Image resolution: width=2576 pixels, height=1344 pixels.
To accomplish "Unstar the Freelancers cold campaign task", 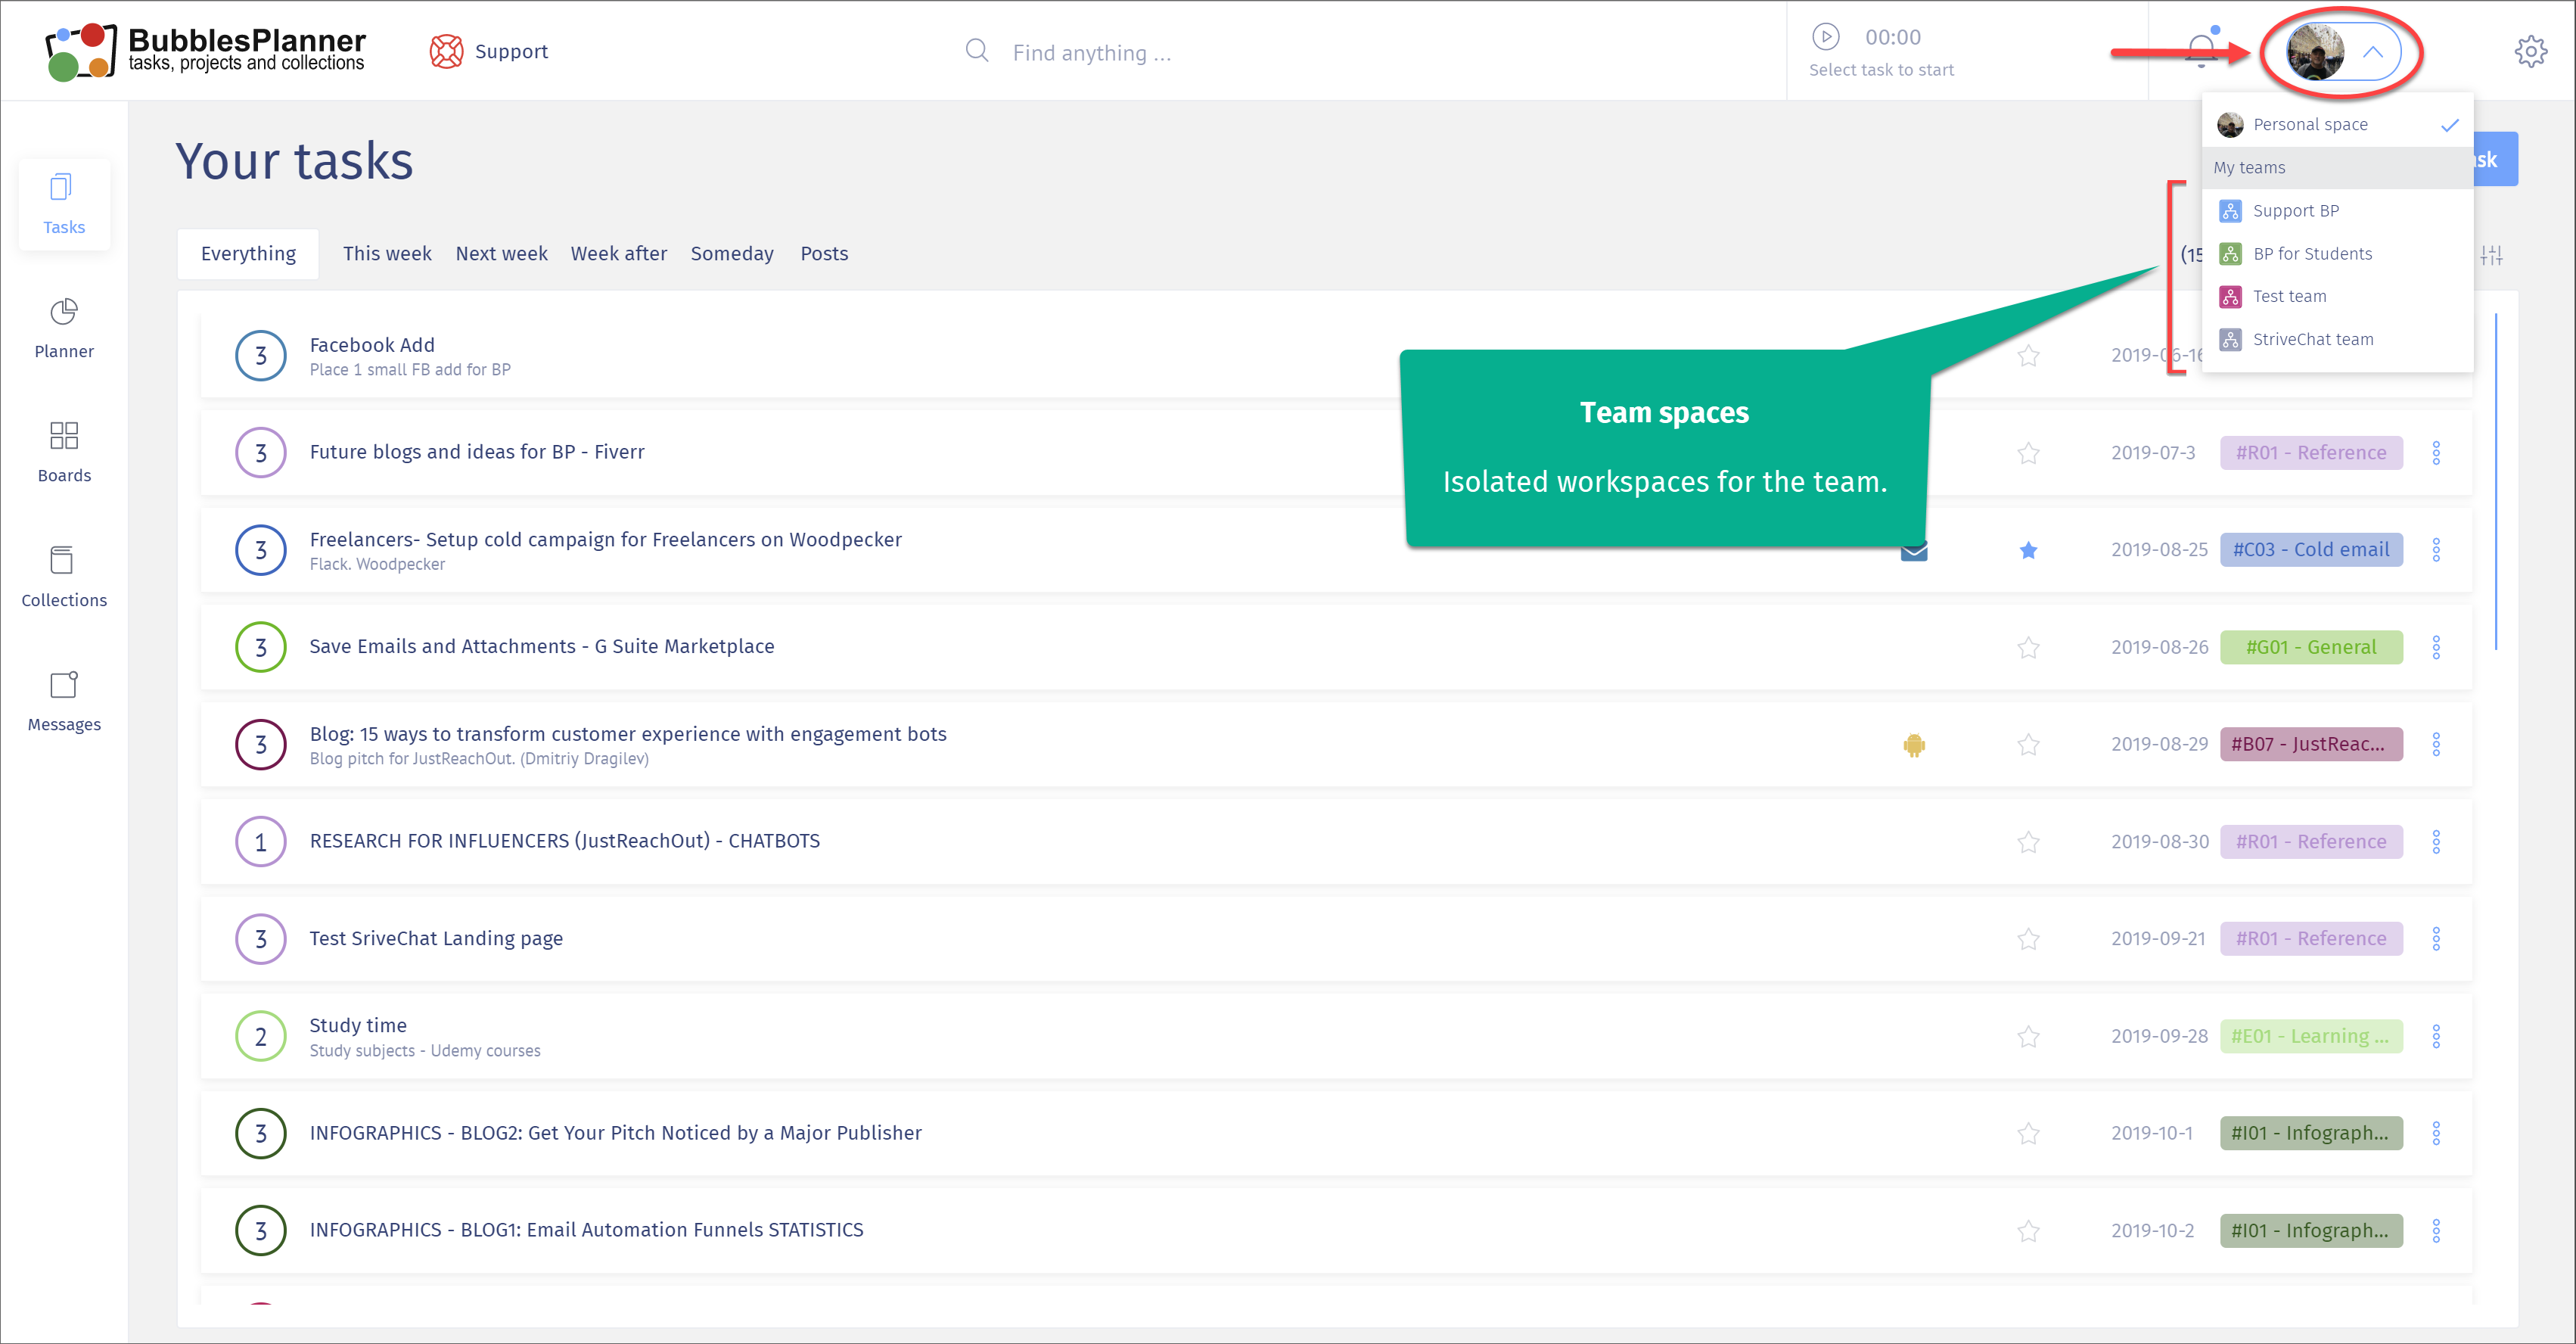I will point(2028,550).
